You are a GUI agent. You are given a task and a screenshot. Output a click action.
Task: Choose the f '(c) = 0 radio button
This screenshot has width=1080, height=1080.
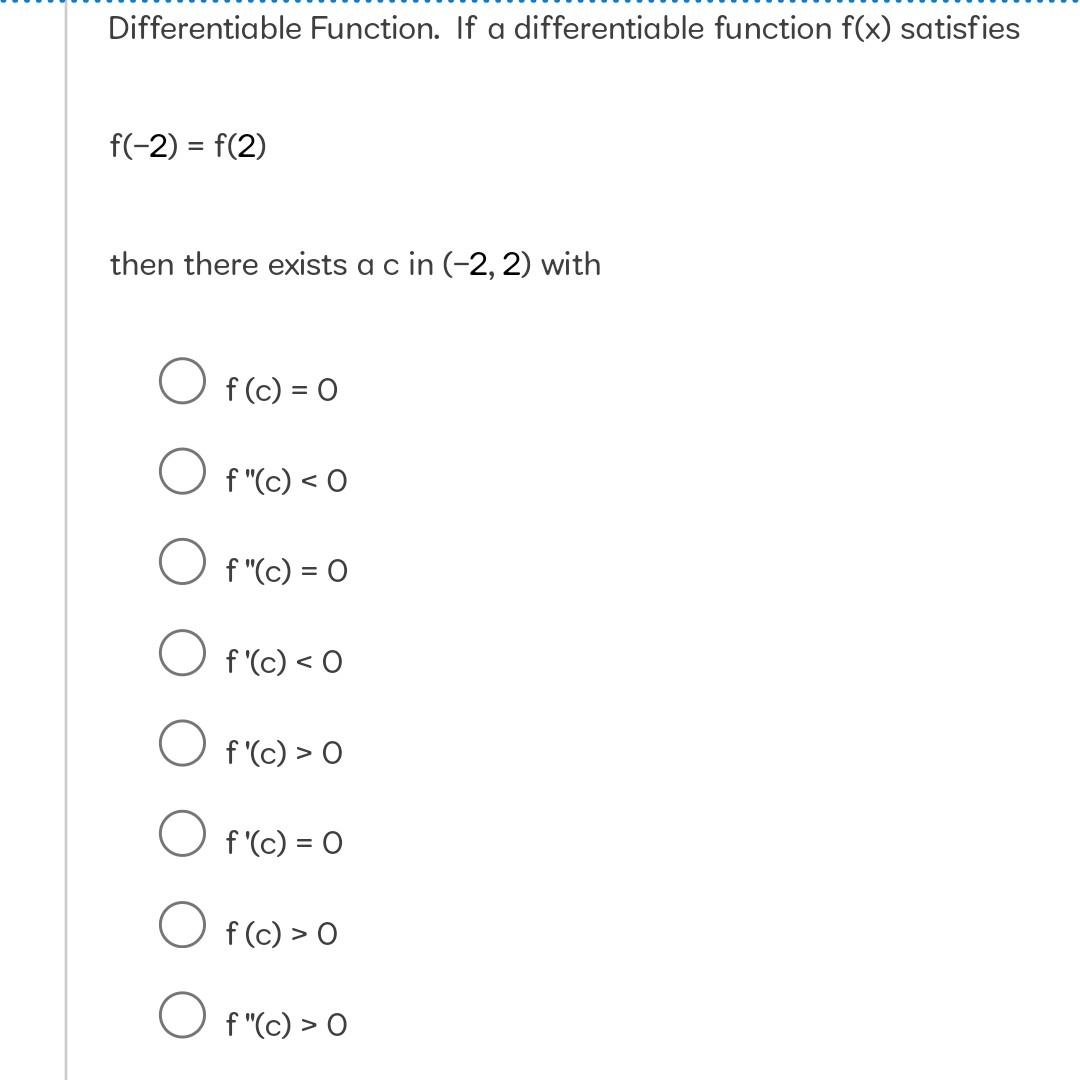tap(183, 833)
